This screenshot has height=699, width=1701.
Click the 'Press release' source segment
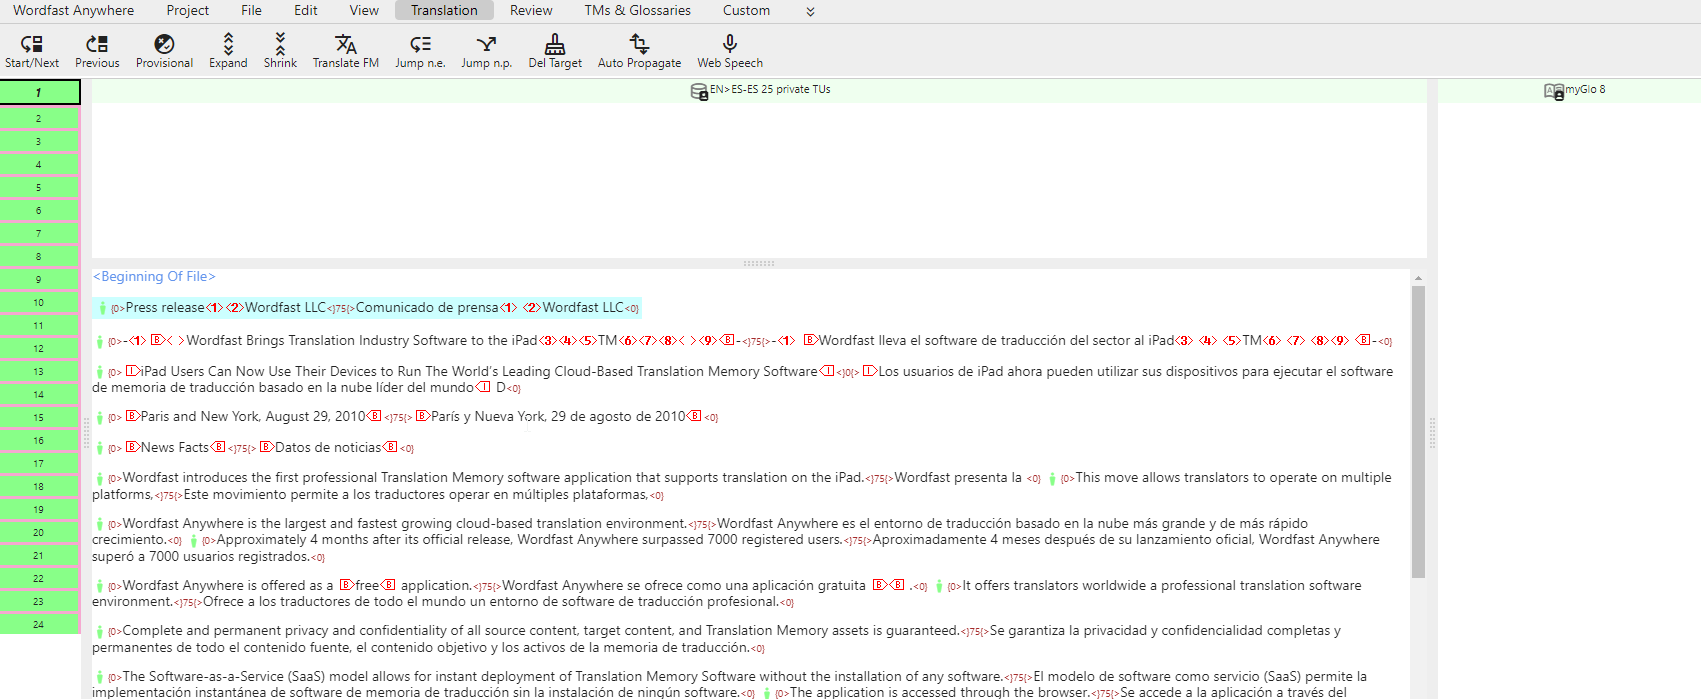click(x=165, y=307)
